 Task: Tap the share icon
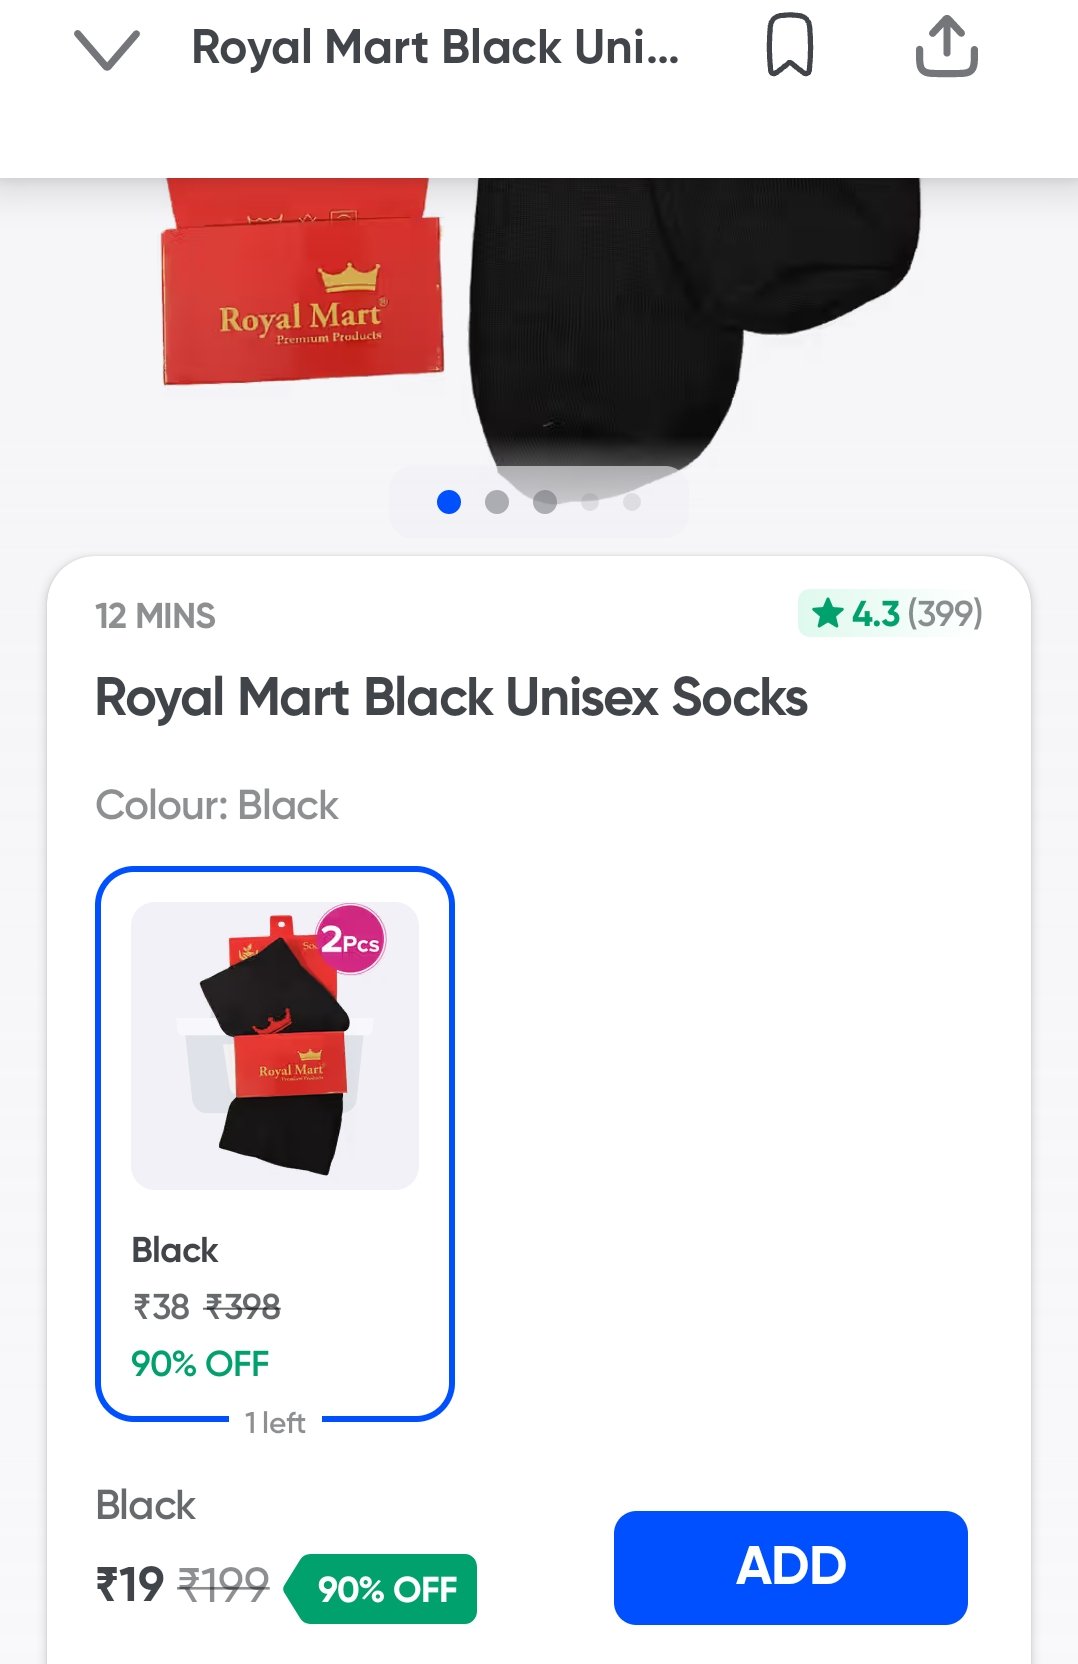click(946, 46)
